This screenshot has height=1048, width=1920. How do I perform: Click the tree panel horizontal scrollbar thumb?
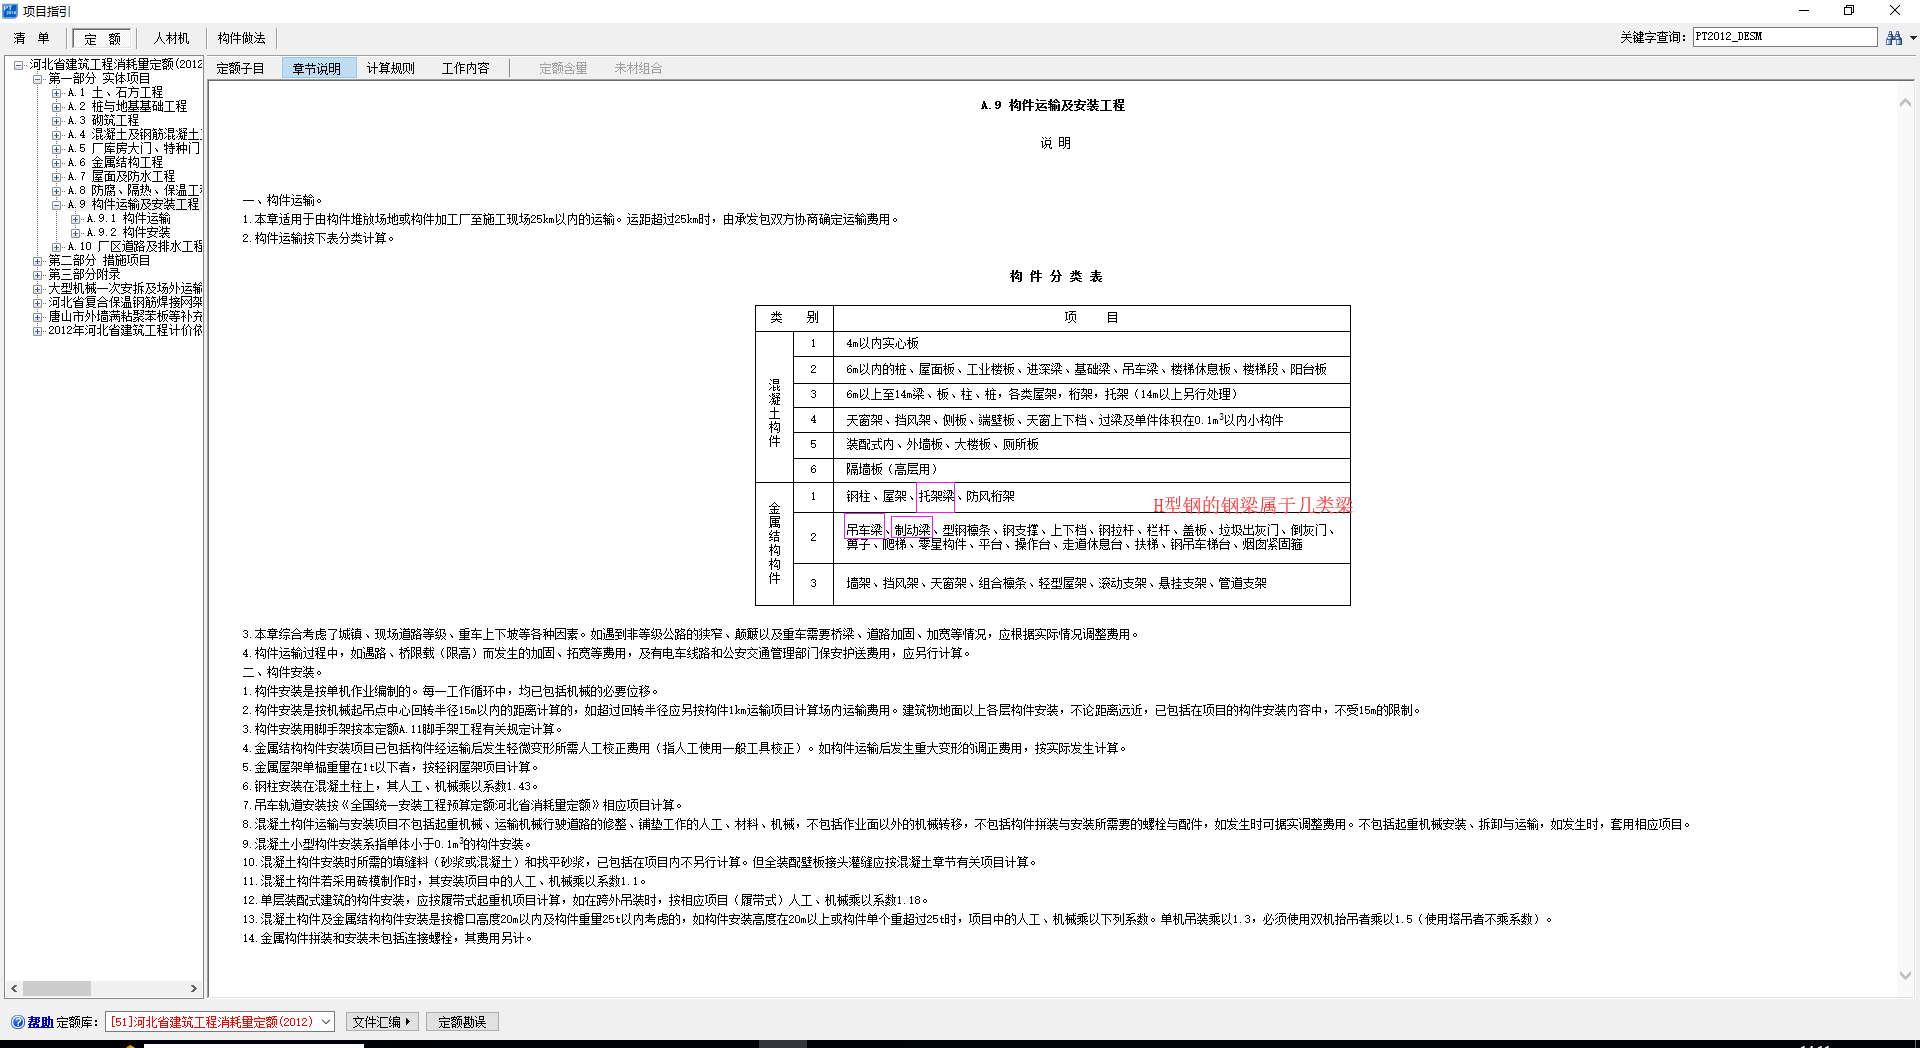coord(57,988)
